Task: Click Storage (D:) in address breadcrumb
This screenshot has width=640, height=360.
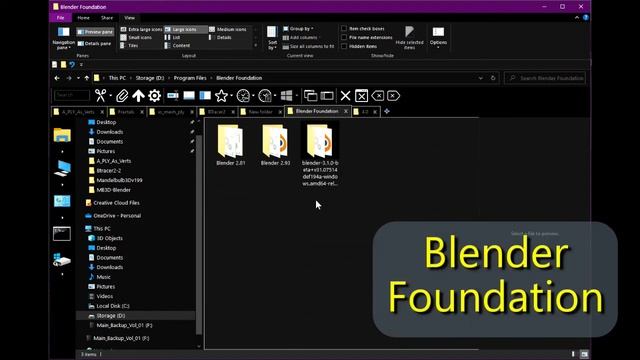Action: pyautogui.click(x=150, y=78)
